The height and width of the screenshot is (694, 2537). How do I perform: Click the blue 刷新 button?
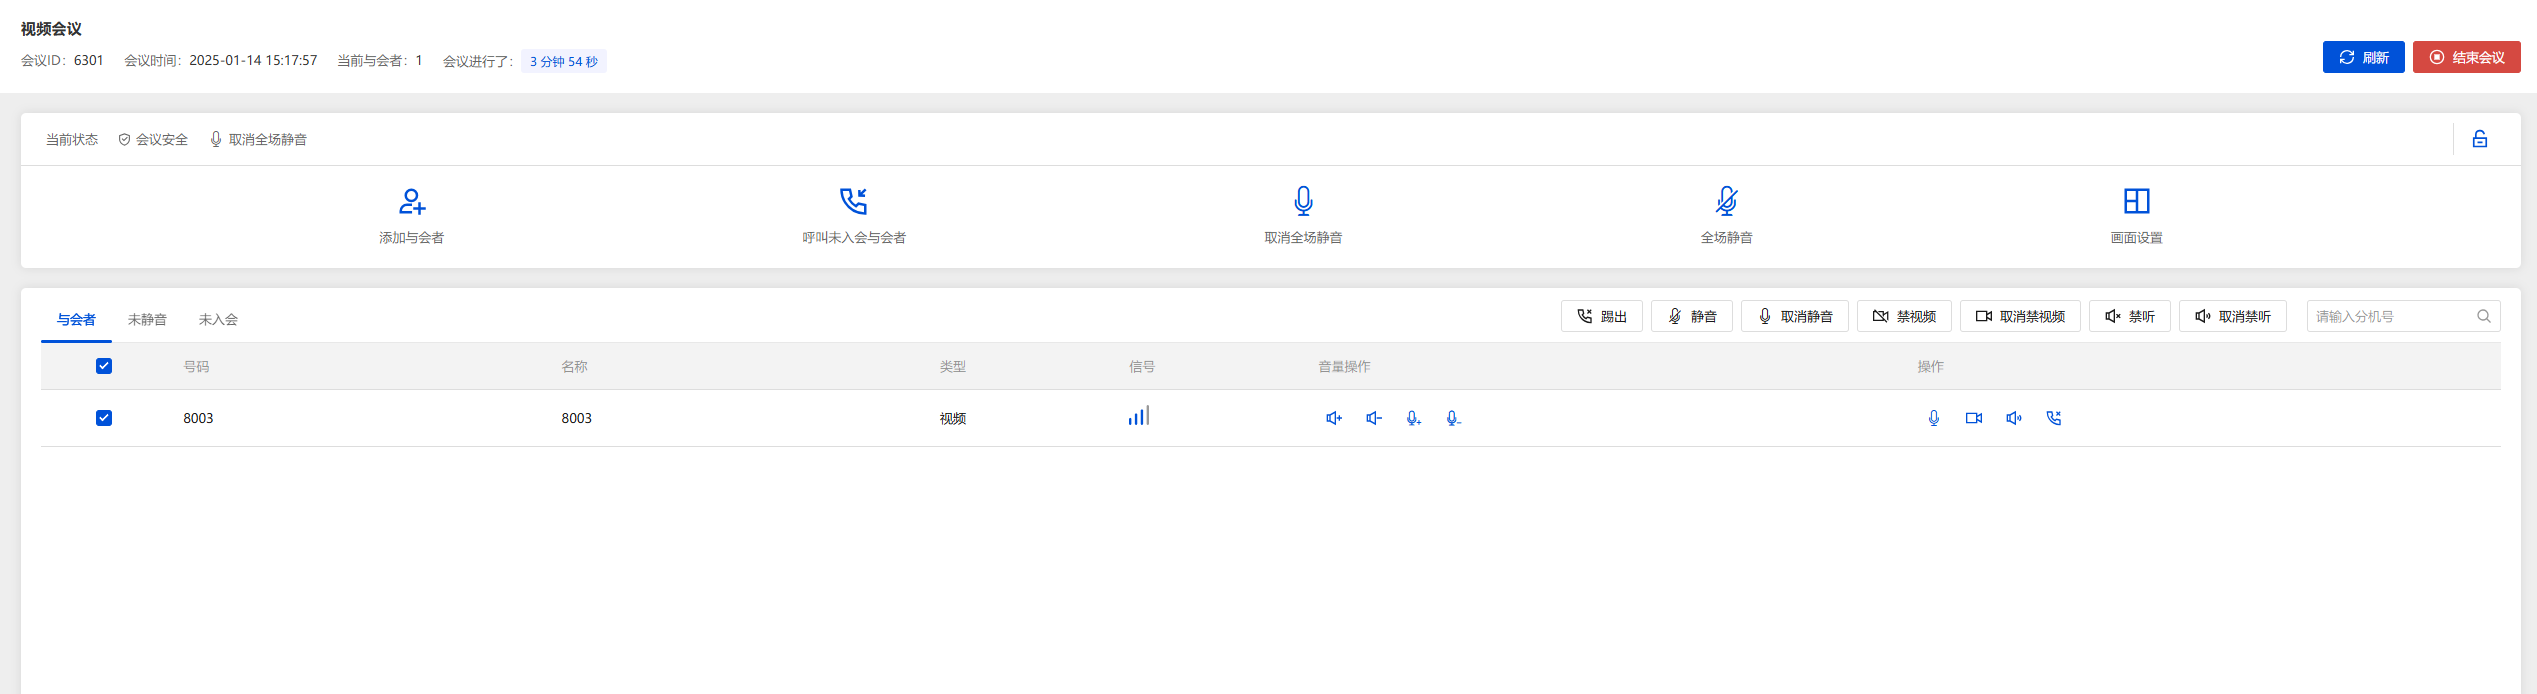pyautogui.click(x=2363, y=57)
